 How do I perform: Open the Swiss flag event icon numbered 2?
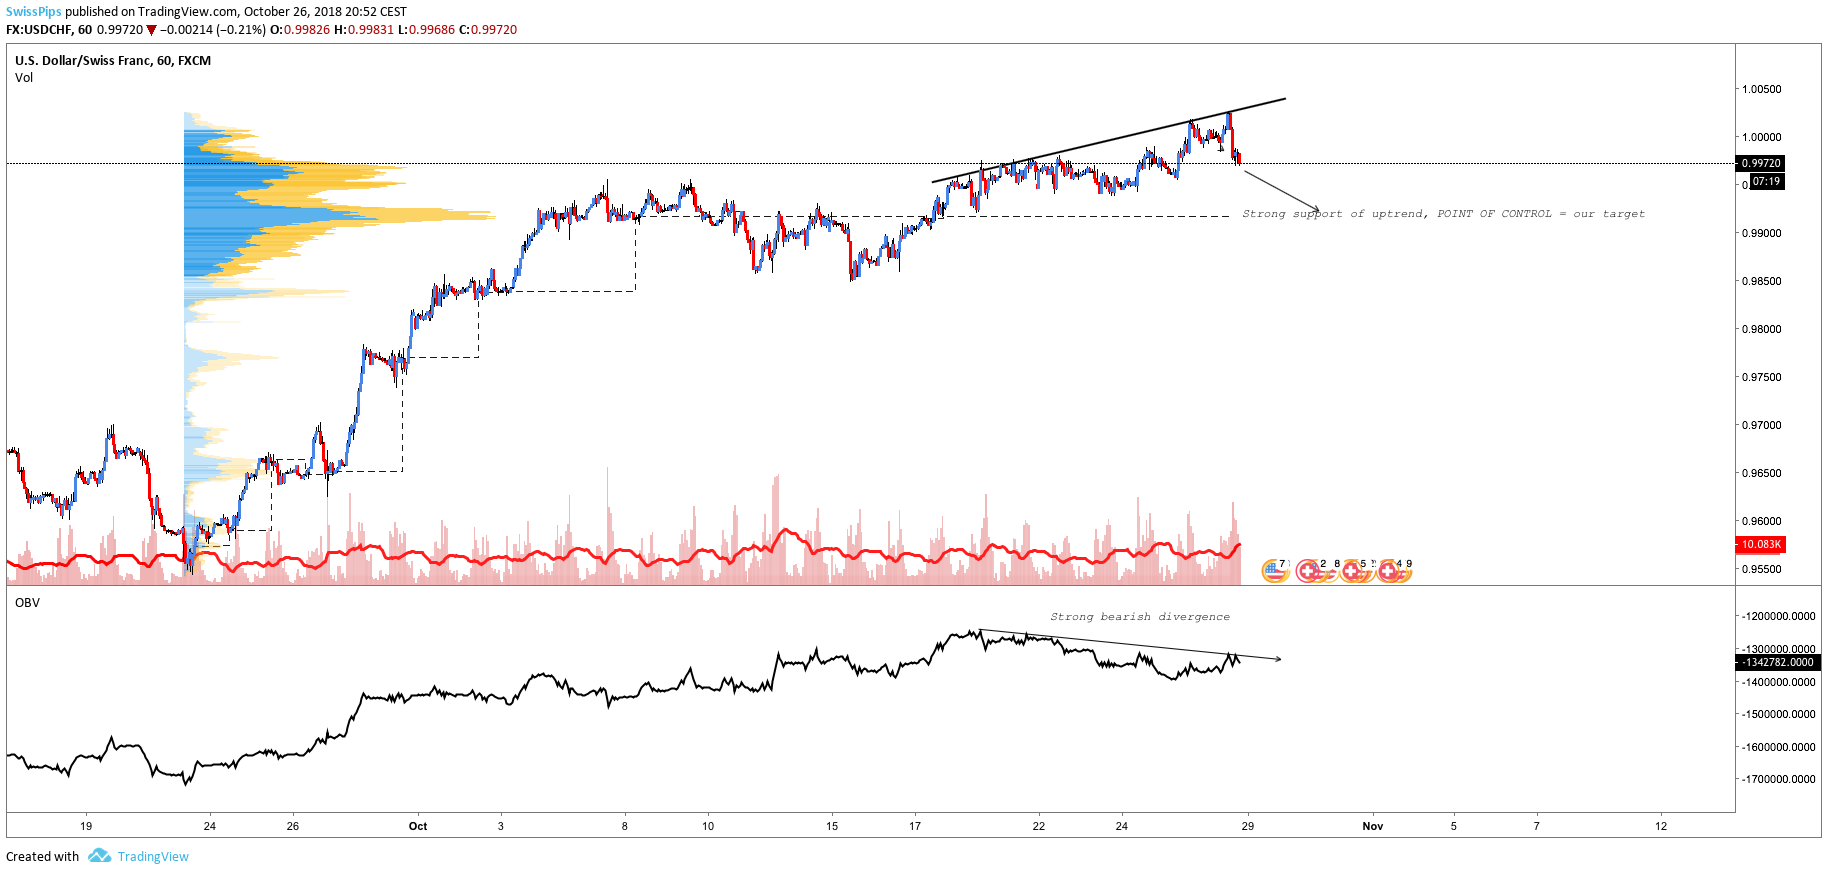1308,571
